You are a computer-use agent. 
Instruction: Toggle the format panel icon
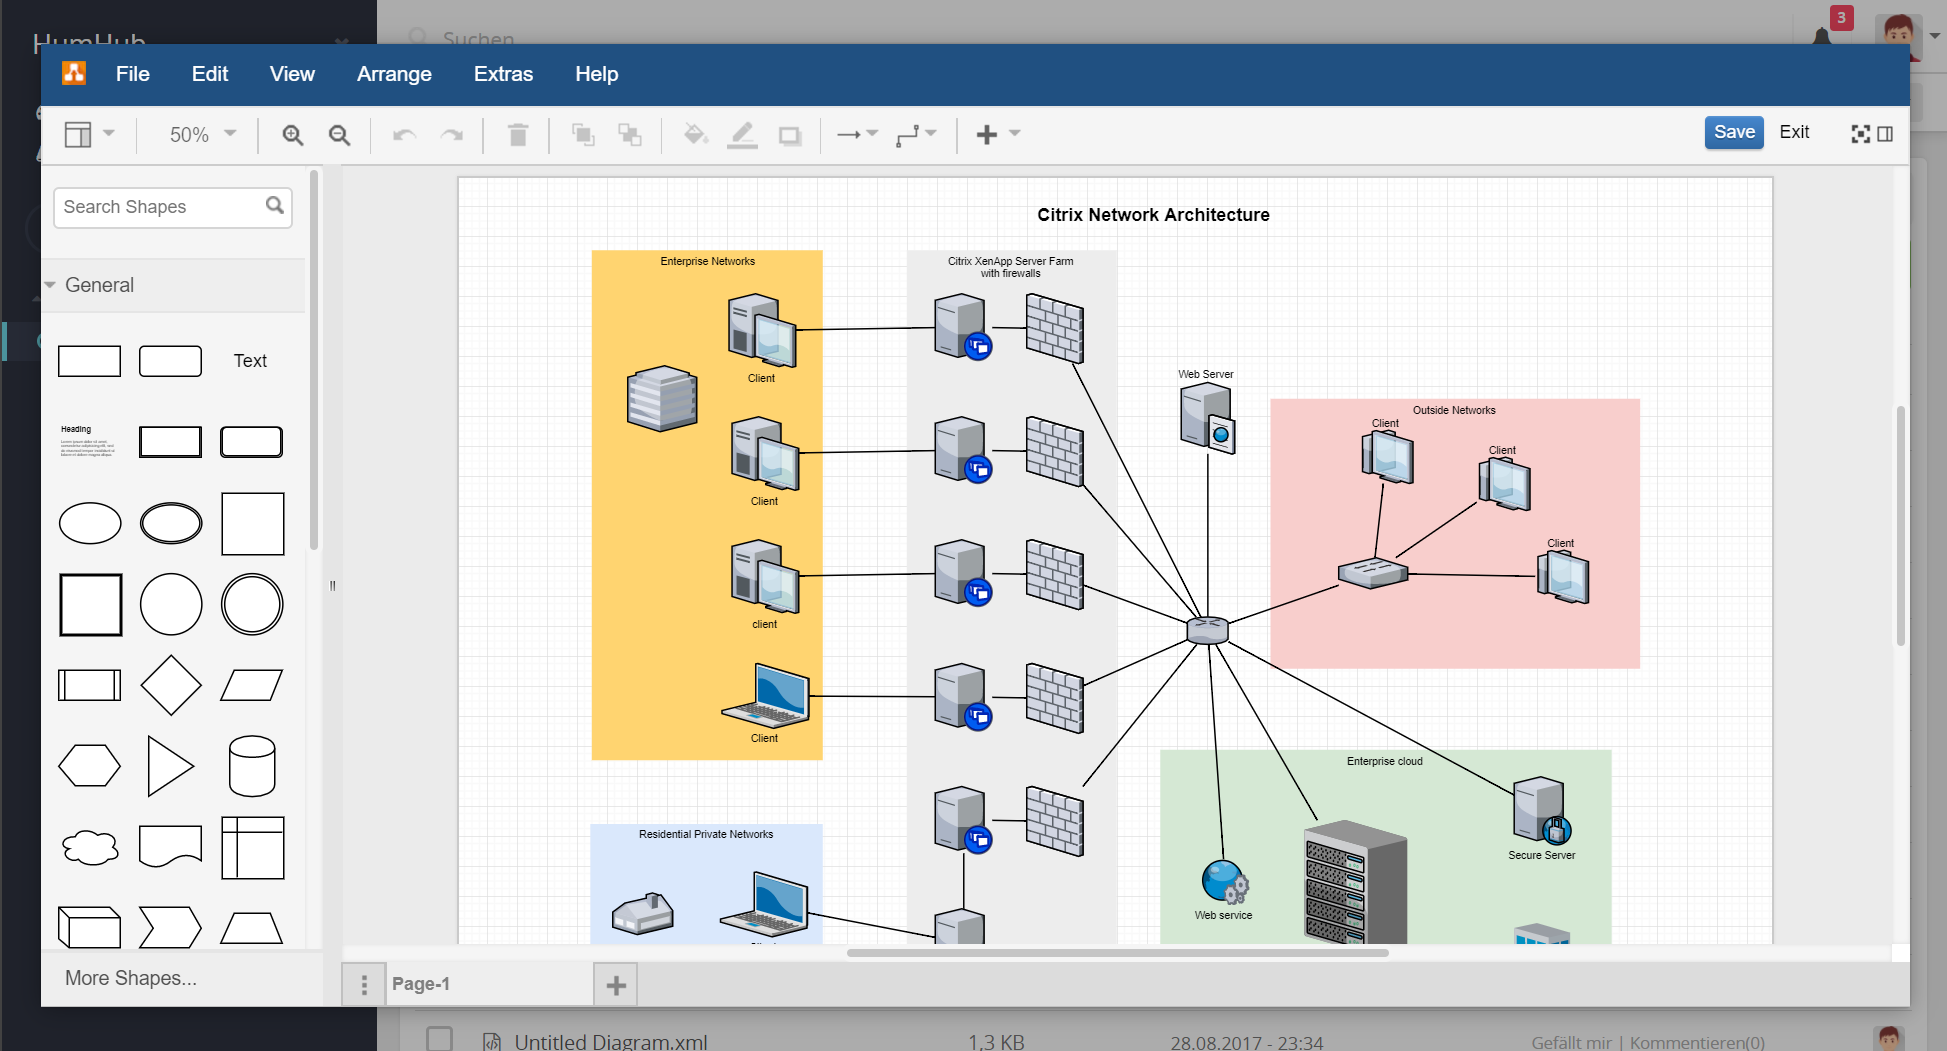pos(1886,134)
